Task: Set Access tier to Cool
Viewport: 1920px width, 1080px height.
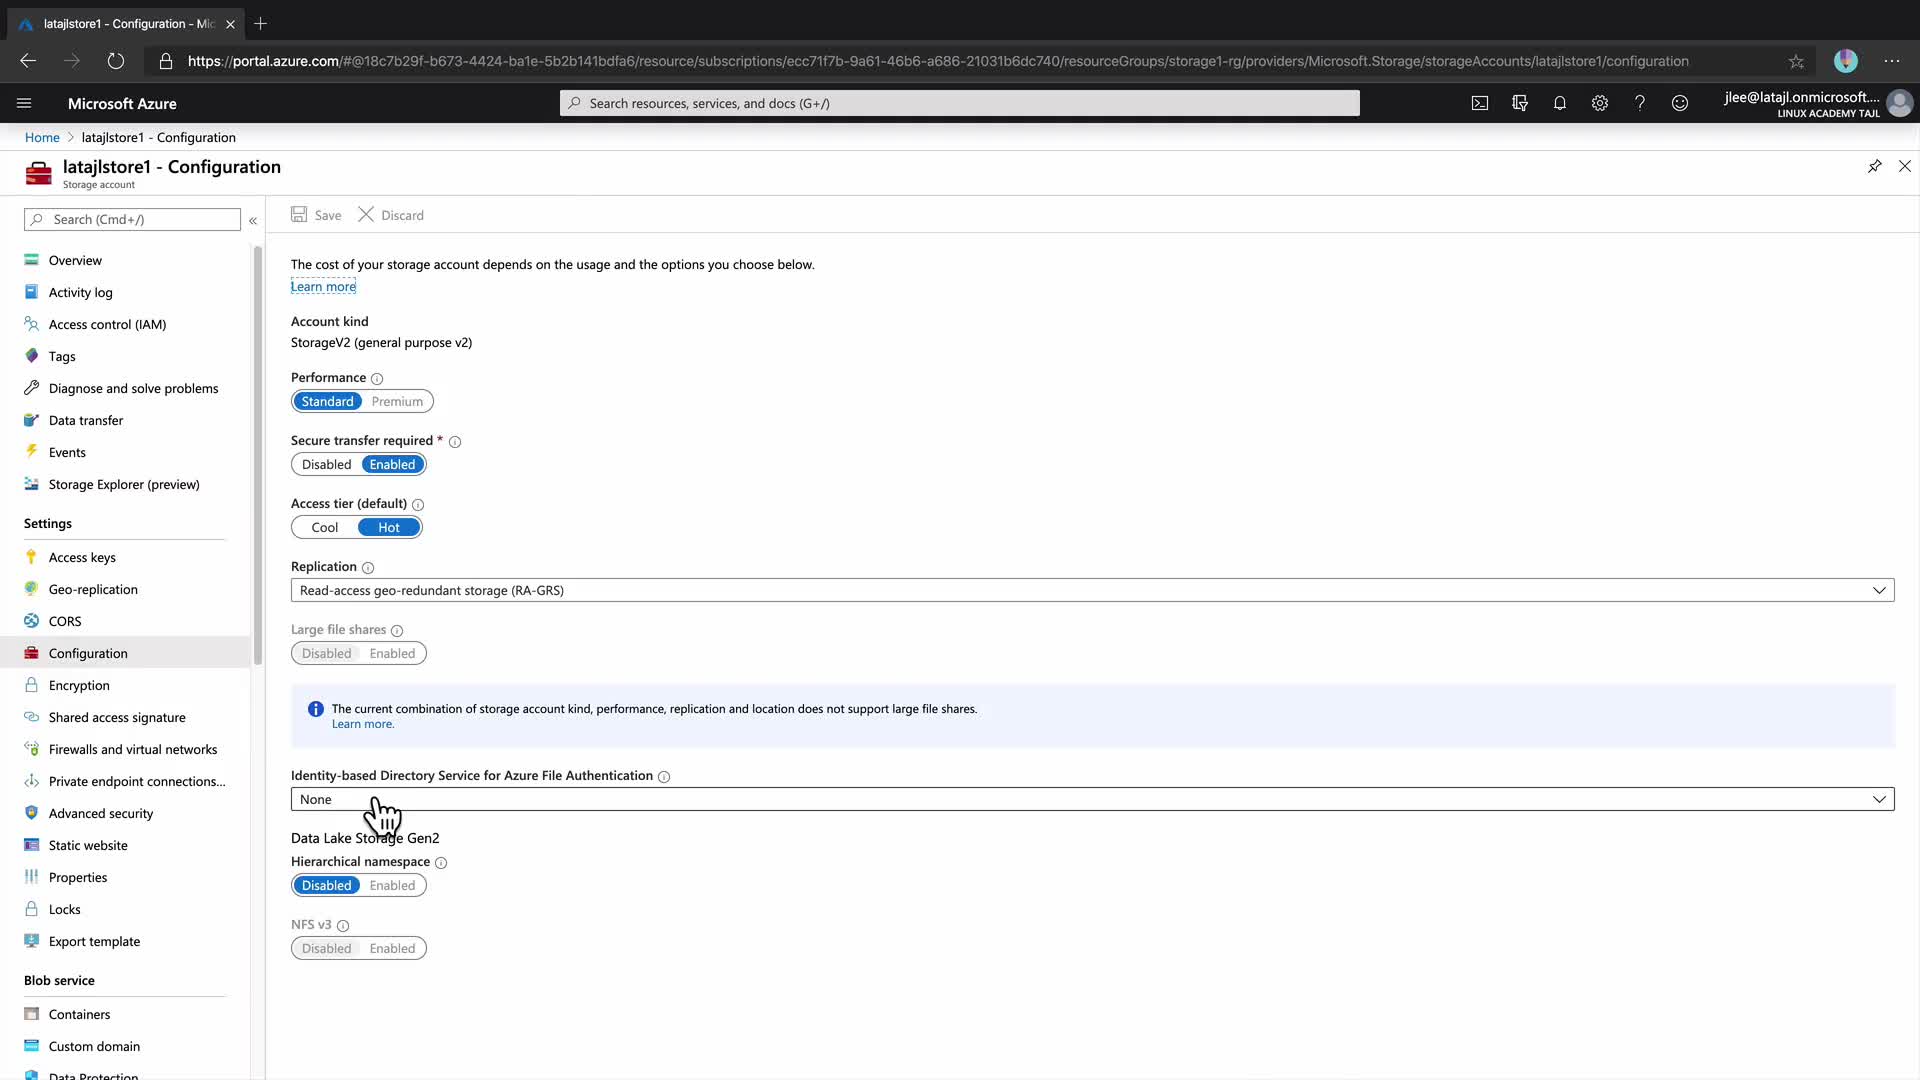Action: pyautogui.click(x=325, y=528)
